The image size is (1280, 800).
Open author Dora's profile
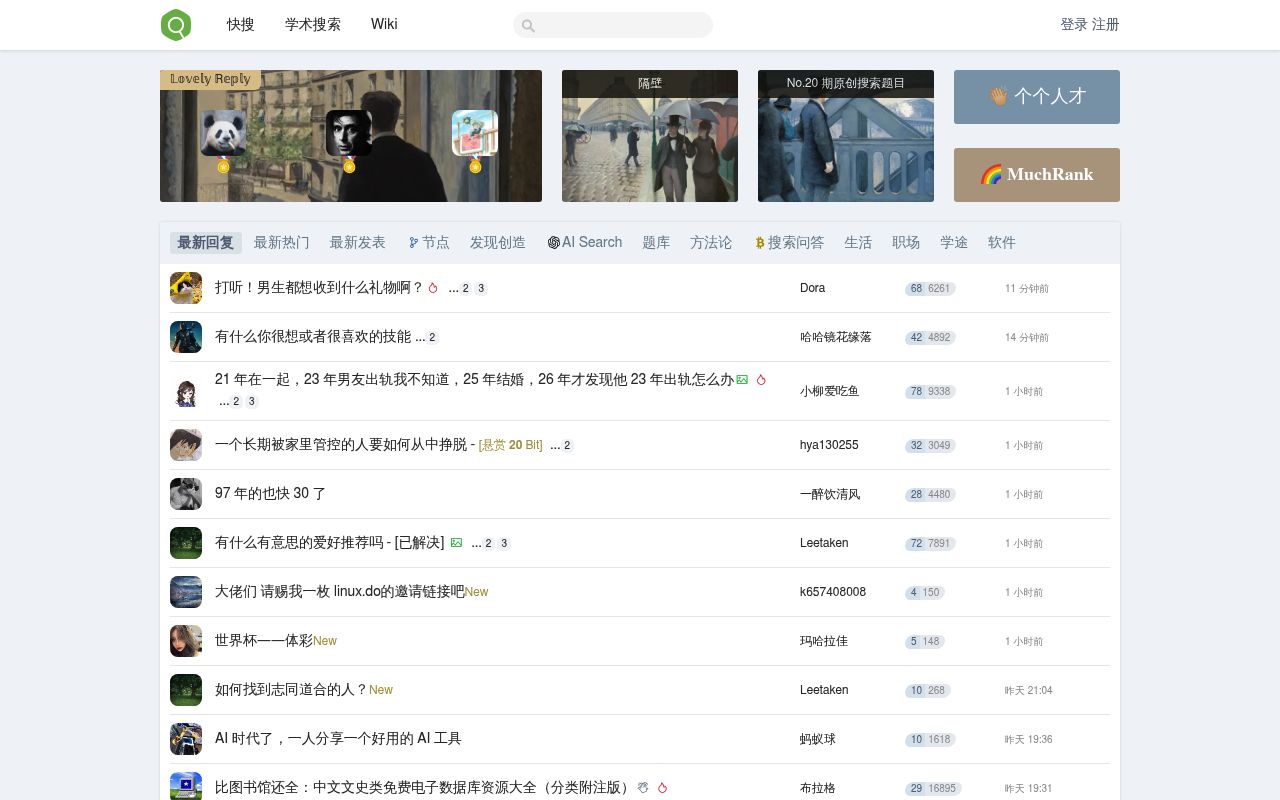[813, 288]
